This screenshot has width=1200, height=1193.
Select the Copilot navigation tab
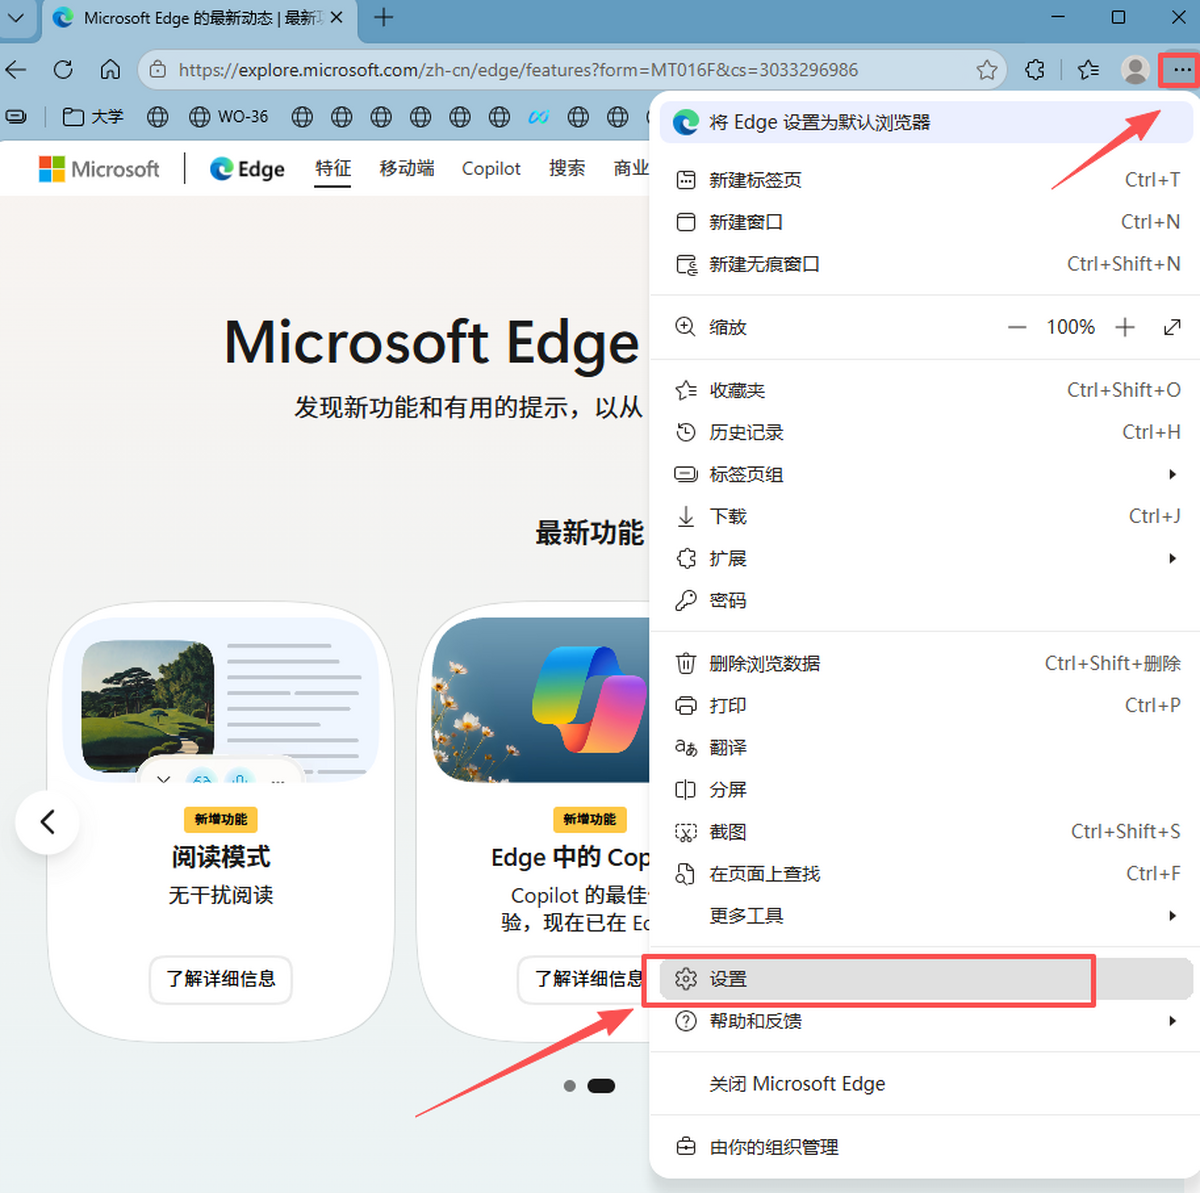491,168
